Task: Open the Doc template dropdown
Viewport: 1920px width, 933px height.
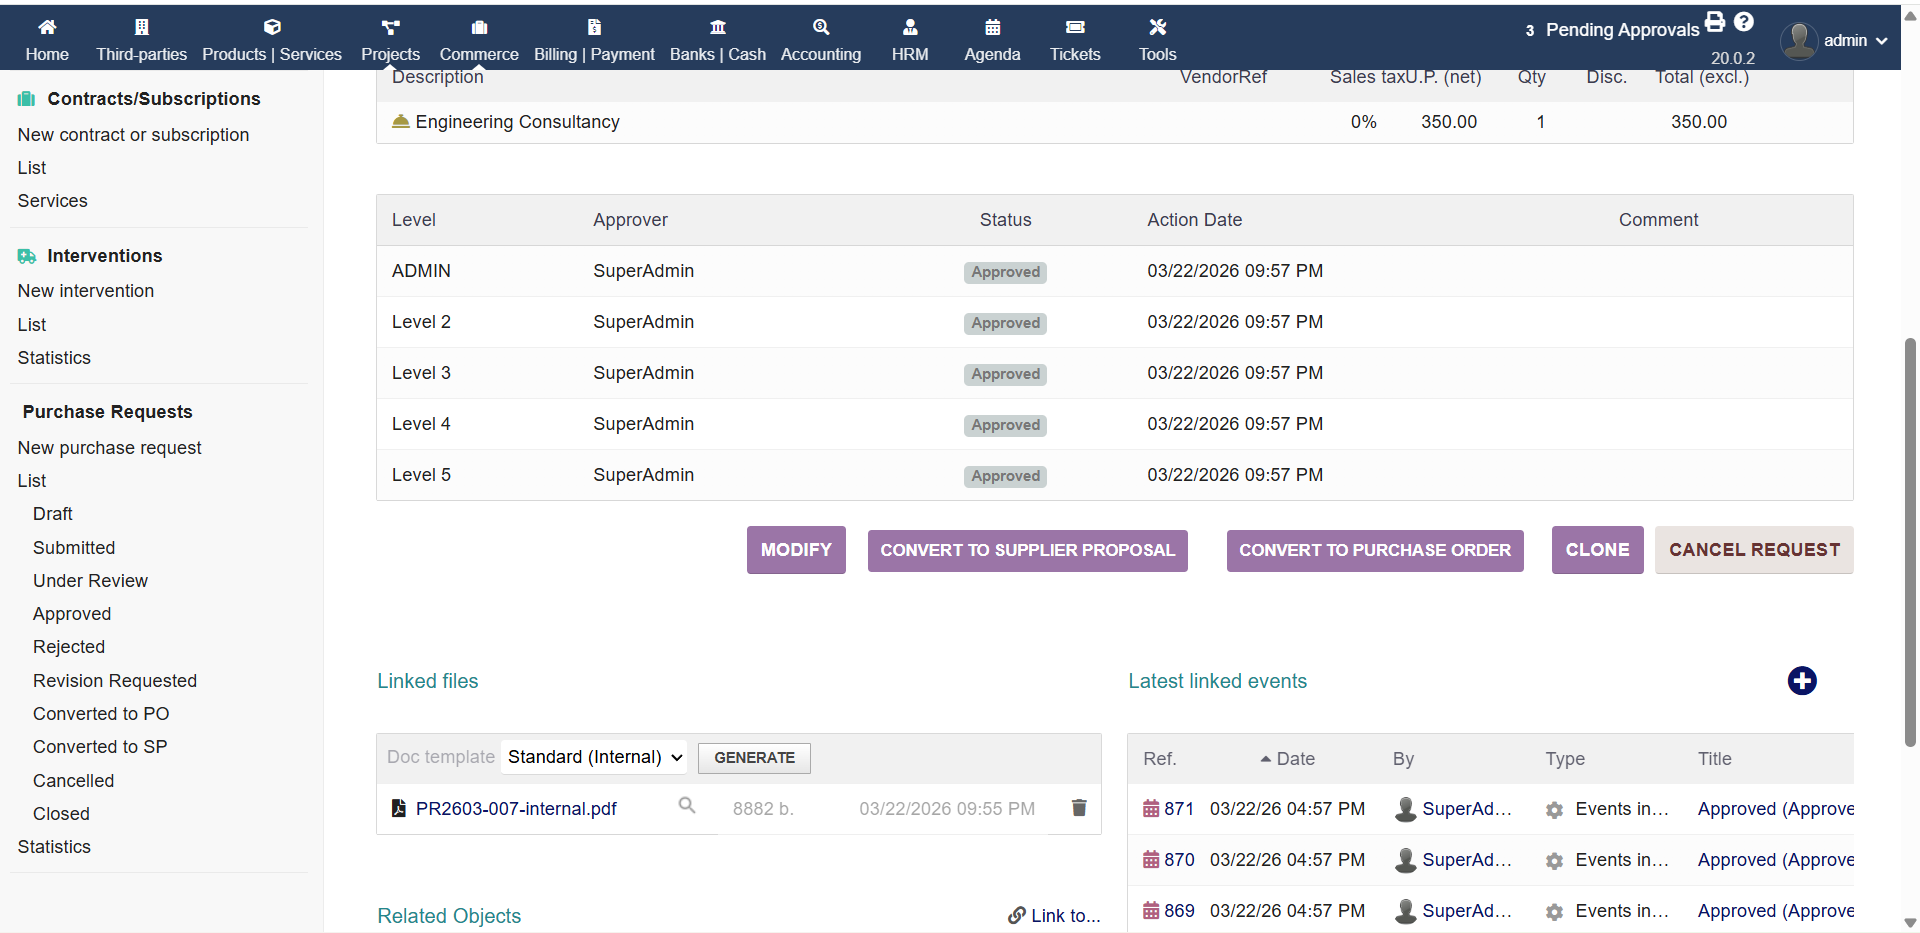Action: pos(594,758)
